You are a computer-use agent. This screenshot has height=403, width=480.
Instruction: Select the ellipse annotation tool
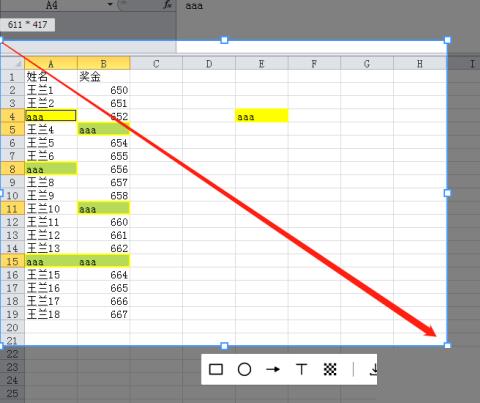point(244,369)
